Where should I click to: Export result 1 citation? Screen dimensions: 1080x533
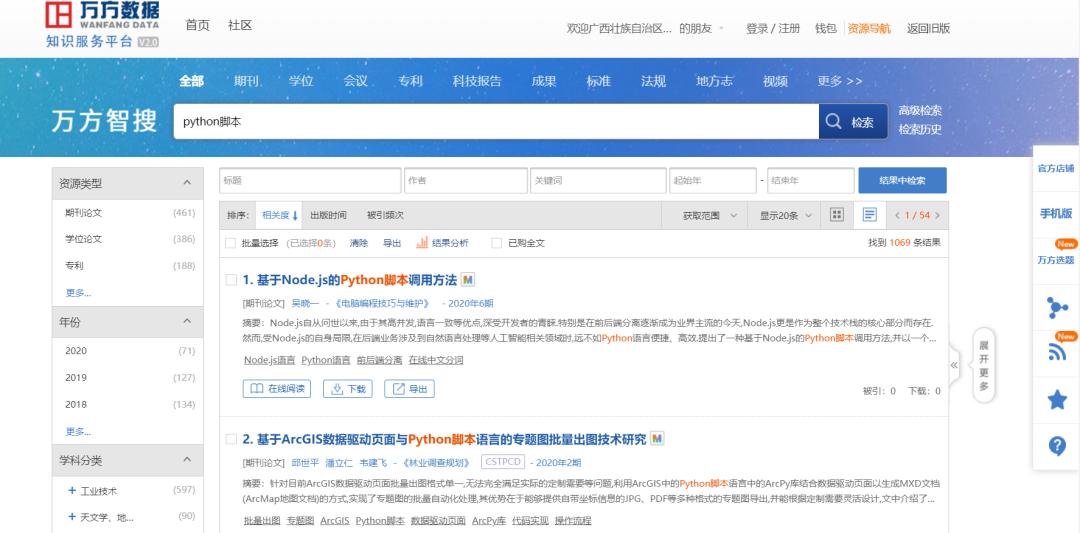tap(409, 389)
